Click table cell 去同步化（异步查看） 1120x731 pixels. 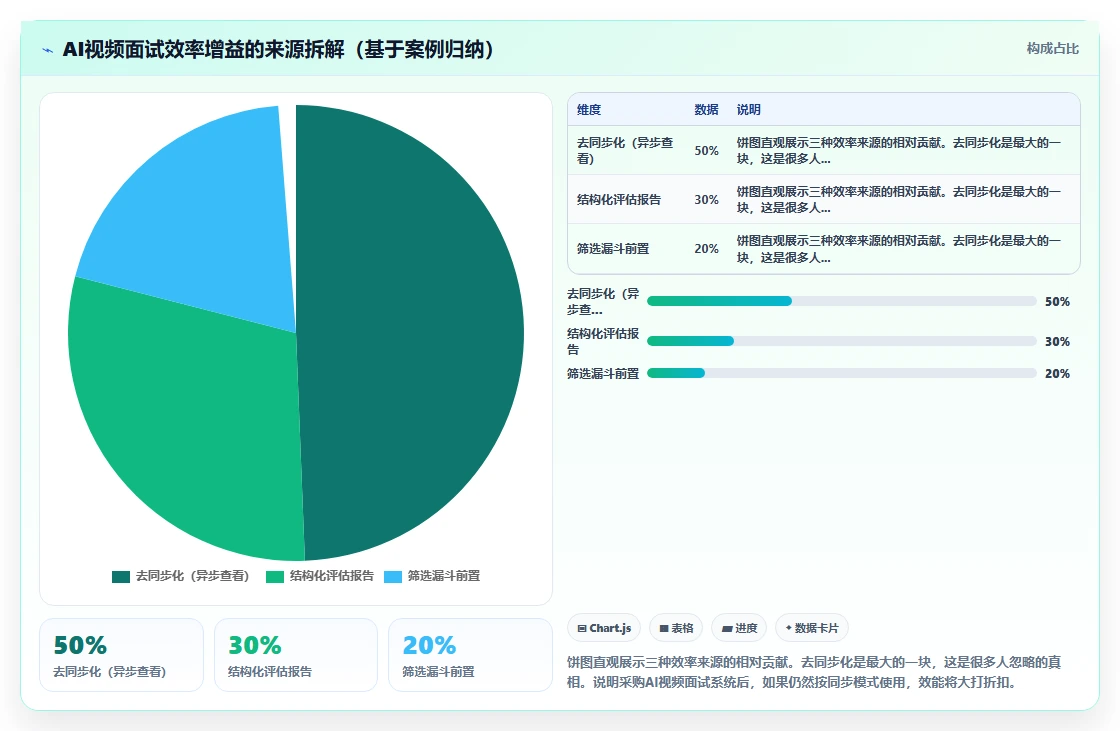[x=626, y=151]
